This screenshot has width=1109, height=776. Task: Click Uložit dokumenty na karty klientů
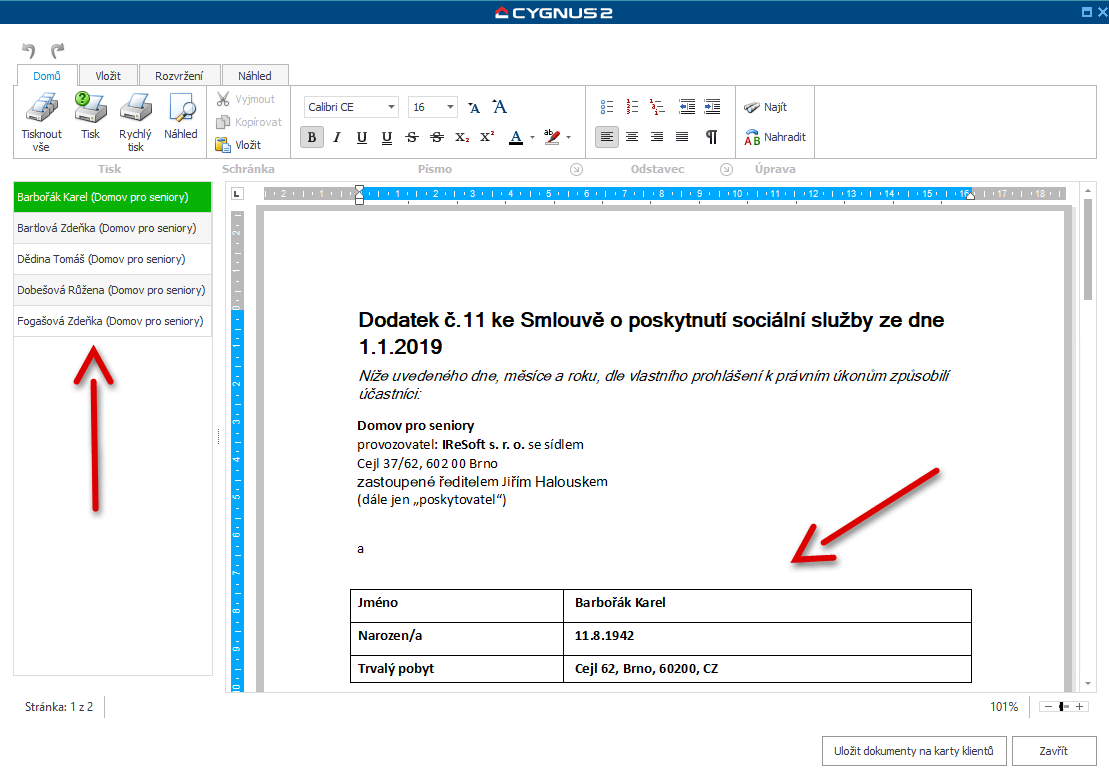click(x=914, y=751)
